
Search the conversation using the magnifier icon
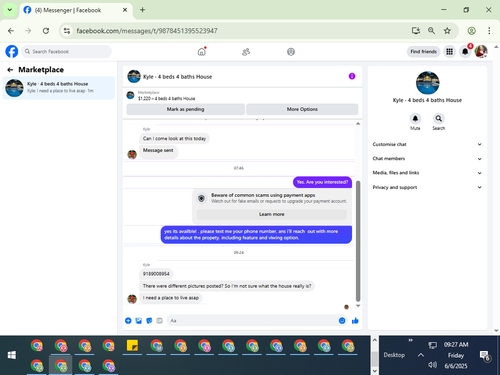pyautogui.click(x=439, y=118)
